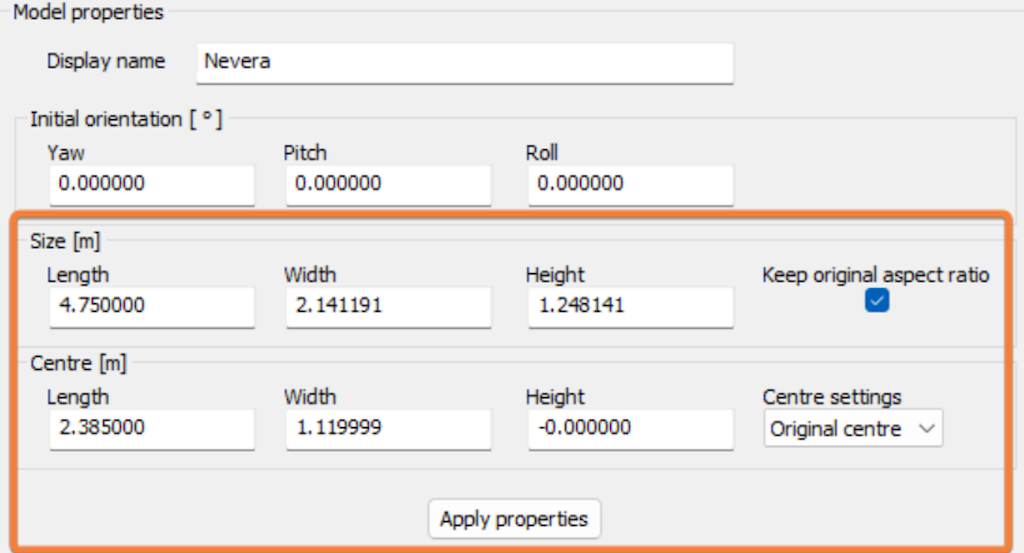
Task: Click the Apply properties button
Action: 514,519
